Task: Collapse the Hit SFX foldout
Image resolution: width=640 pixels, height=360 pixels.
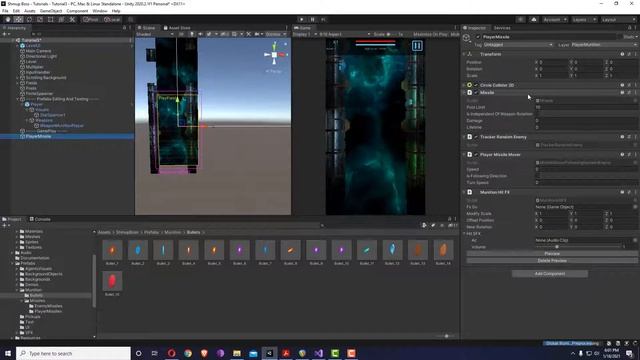Action: coord(464,234)
